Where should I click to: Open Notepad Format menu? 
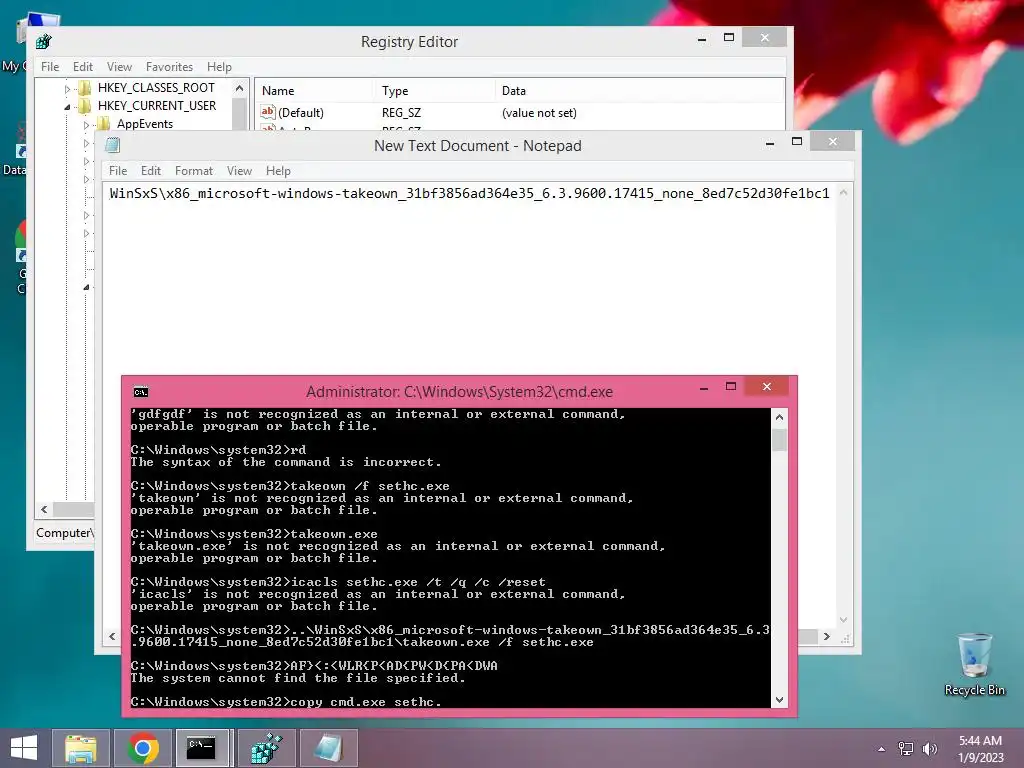pyautogui.click(x=194, y=170)
